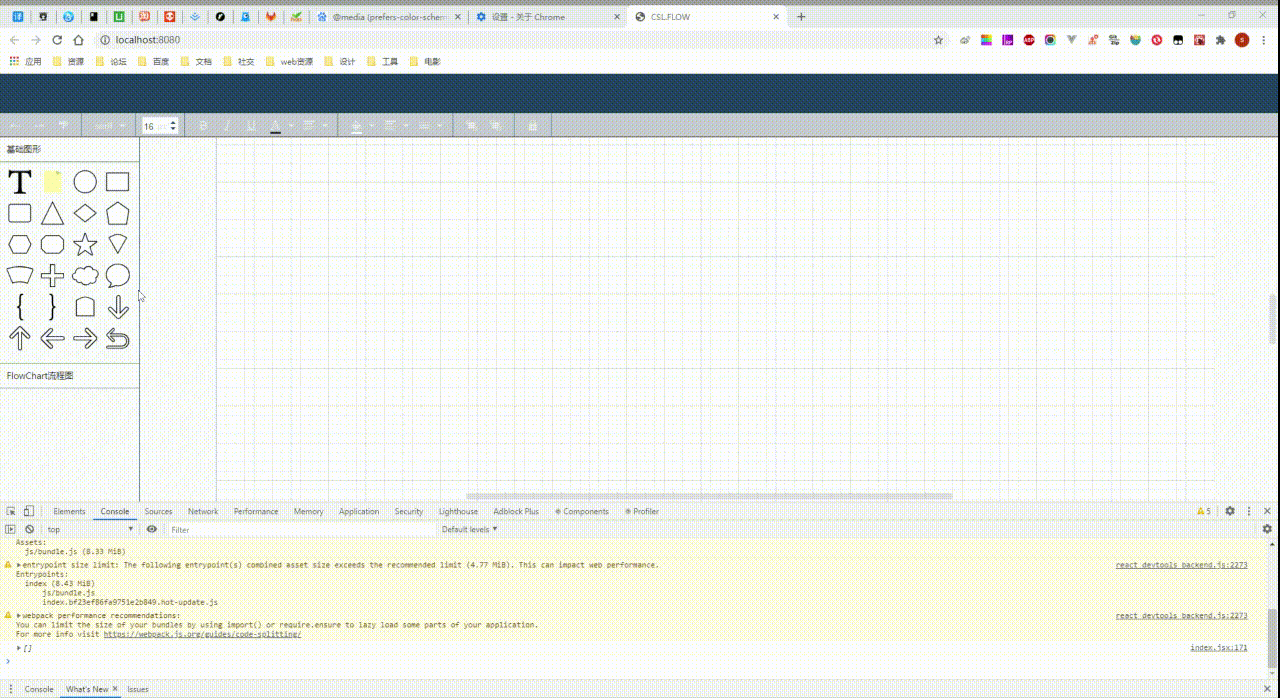Viewport: 1280px width, 698px height.
Task: Pick the U-turn return arrow shape
Action: 118,339
